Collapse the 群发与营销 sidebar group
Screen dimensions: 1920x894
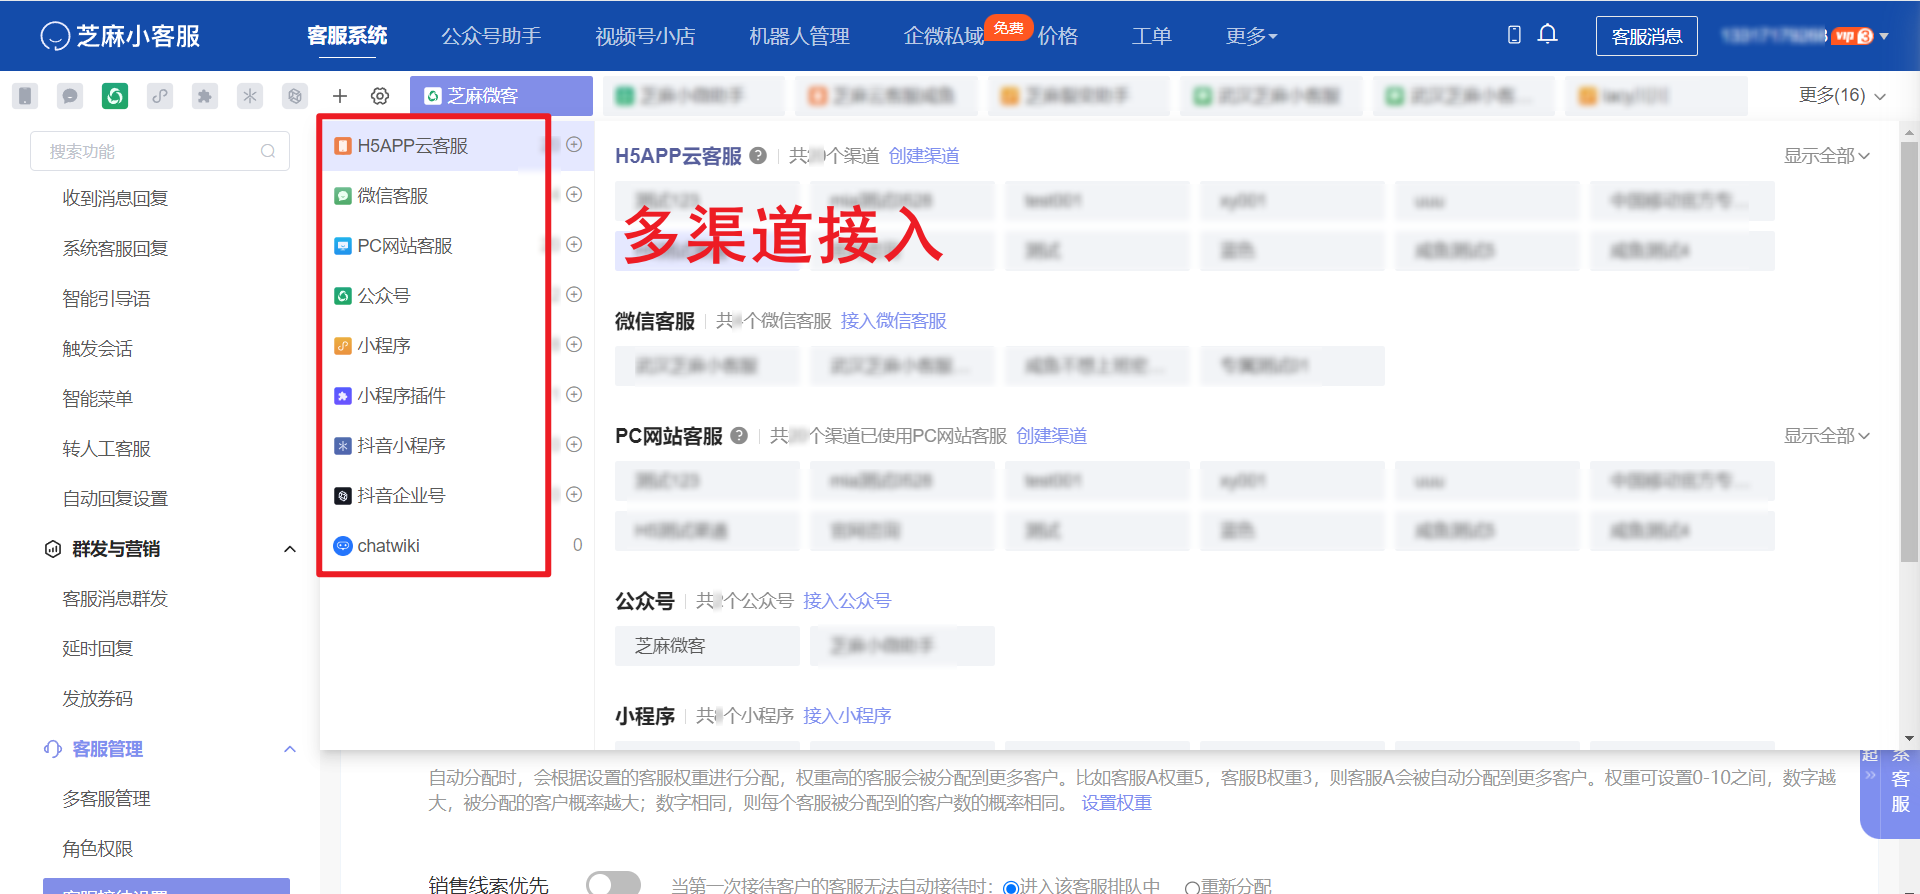(290, 549)
